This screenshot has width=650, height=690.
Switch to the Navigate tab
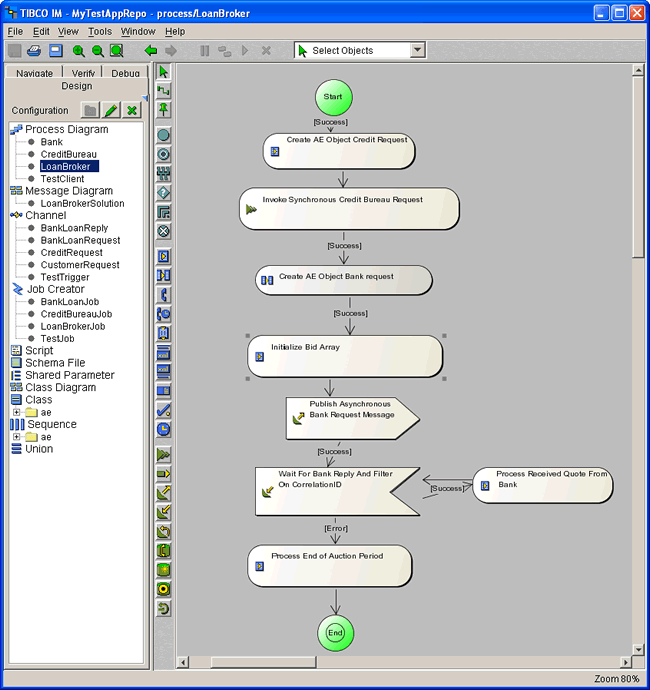[x=34, y=73]
